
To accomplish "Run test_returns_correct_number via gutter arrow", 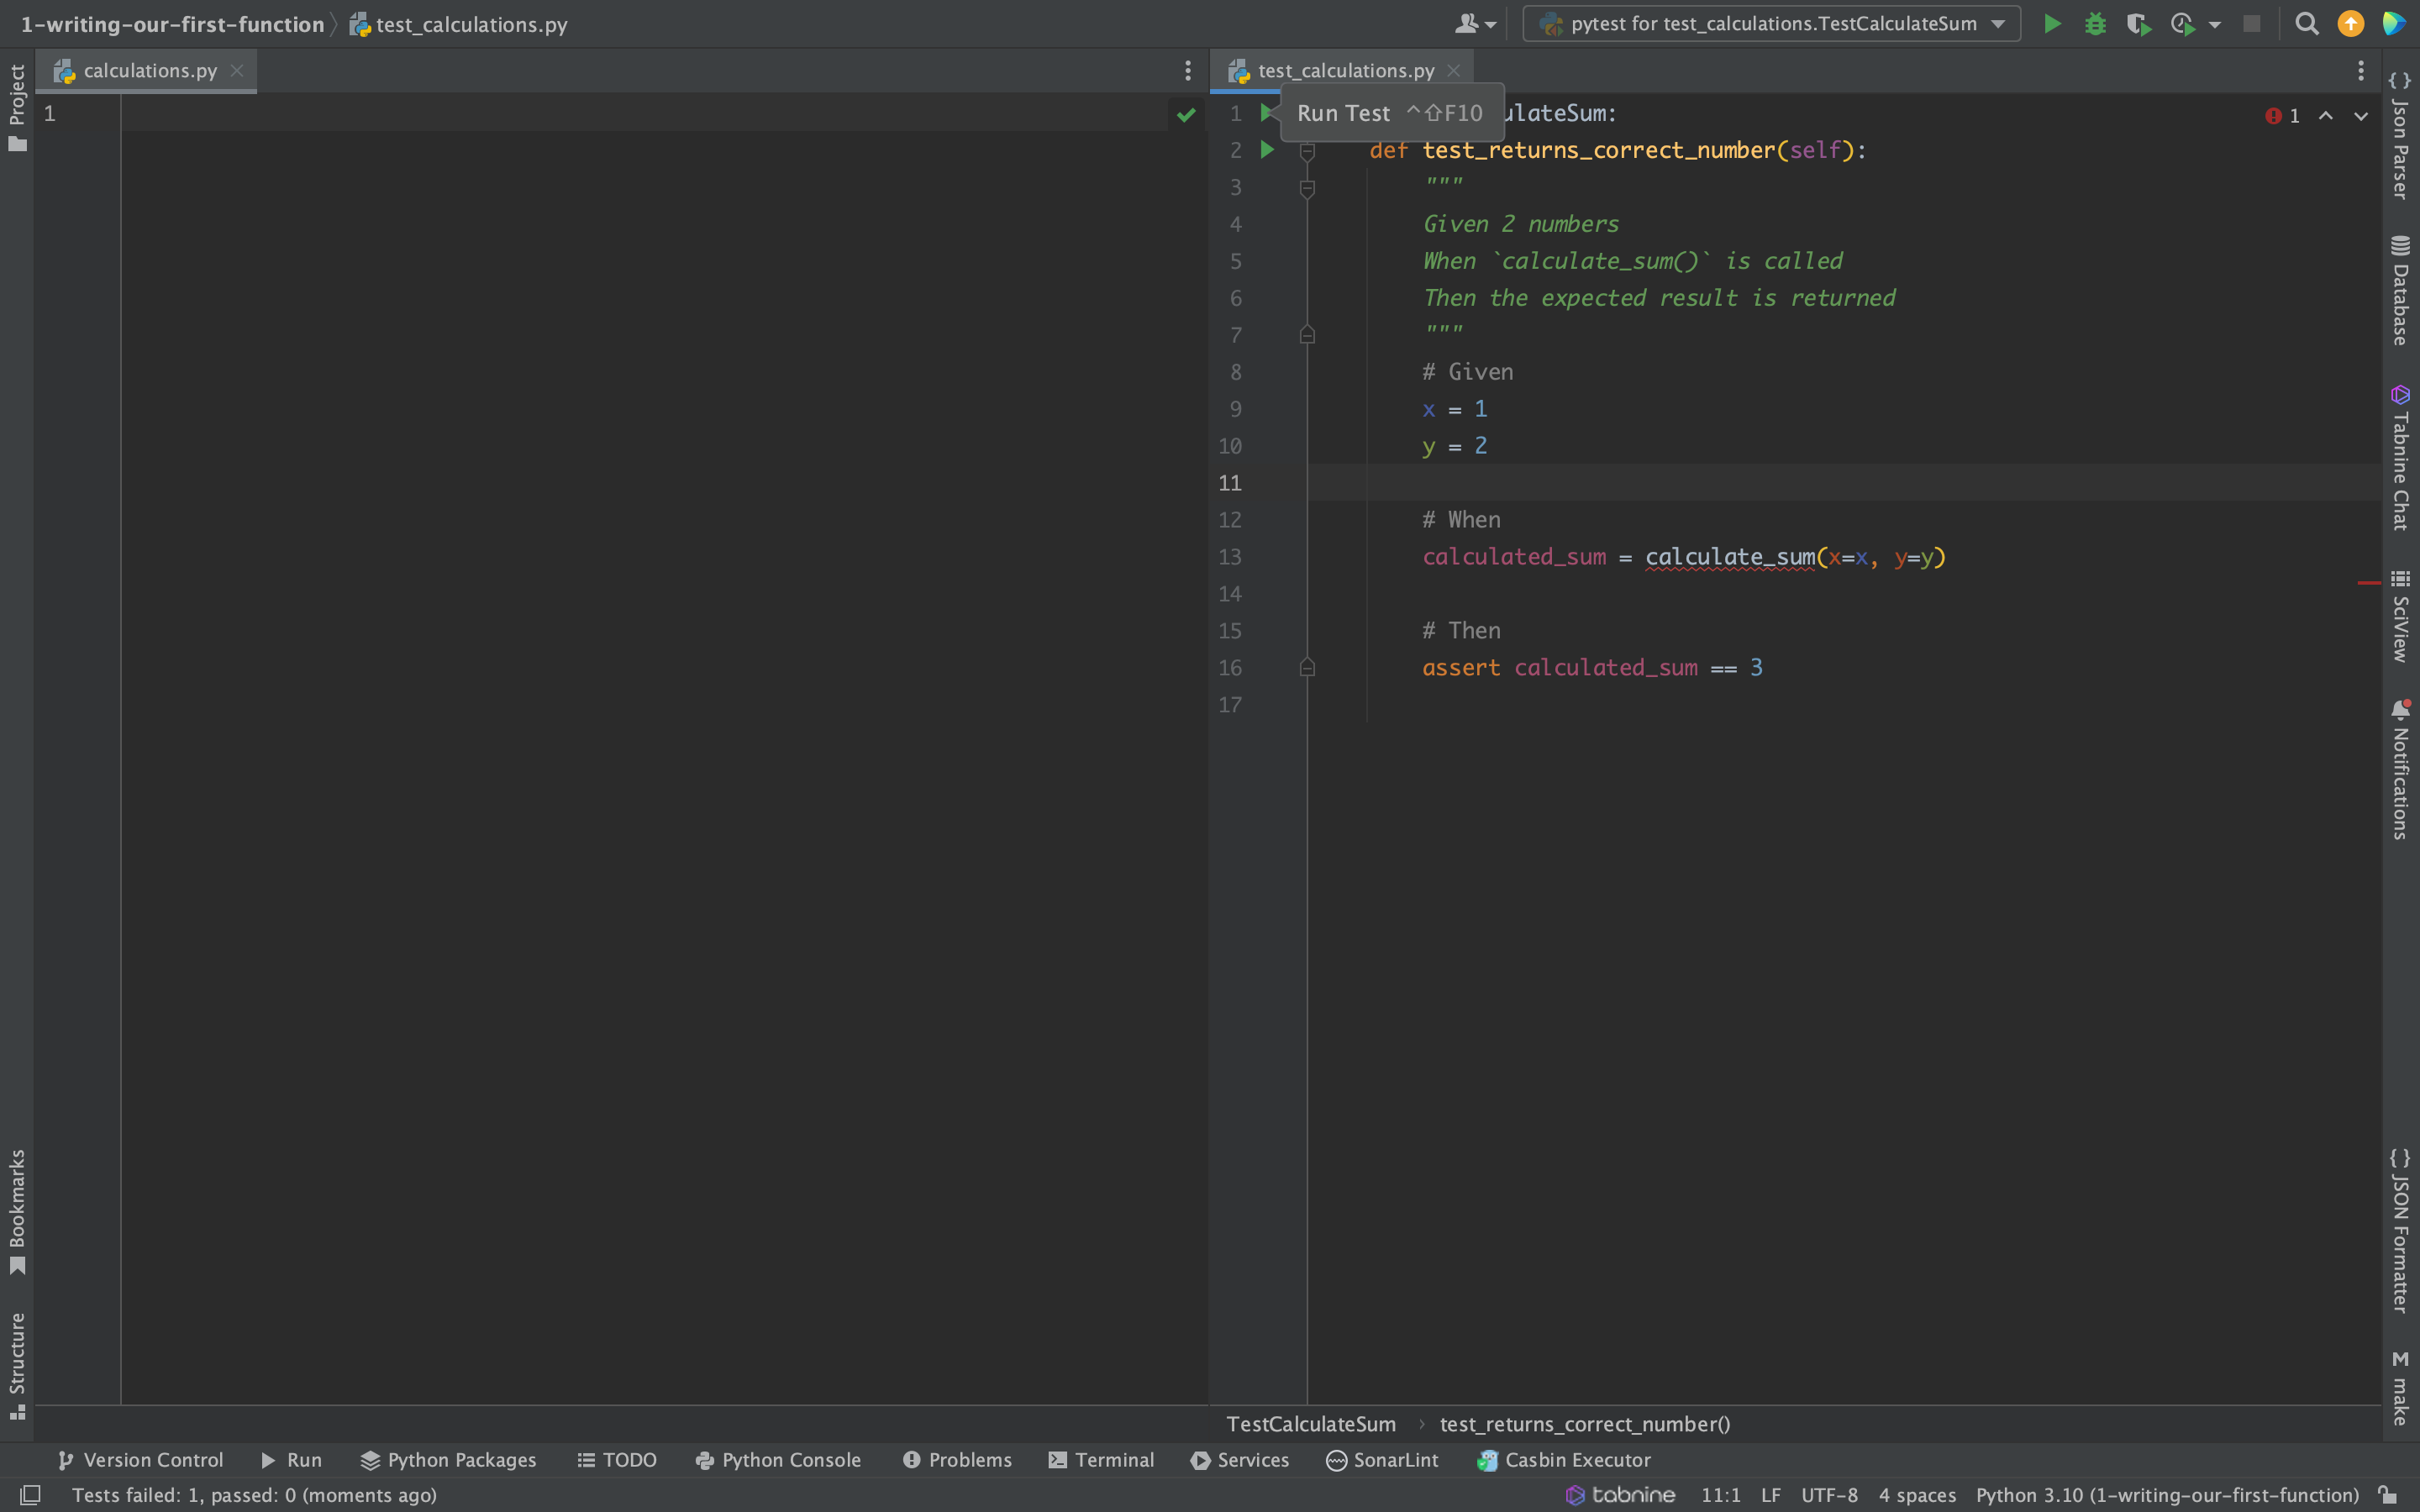I will coord(1267,150).
